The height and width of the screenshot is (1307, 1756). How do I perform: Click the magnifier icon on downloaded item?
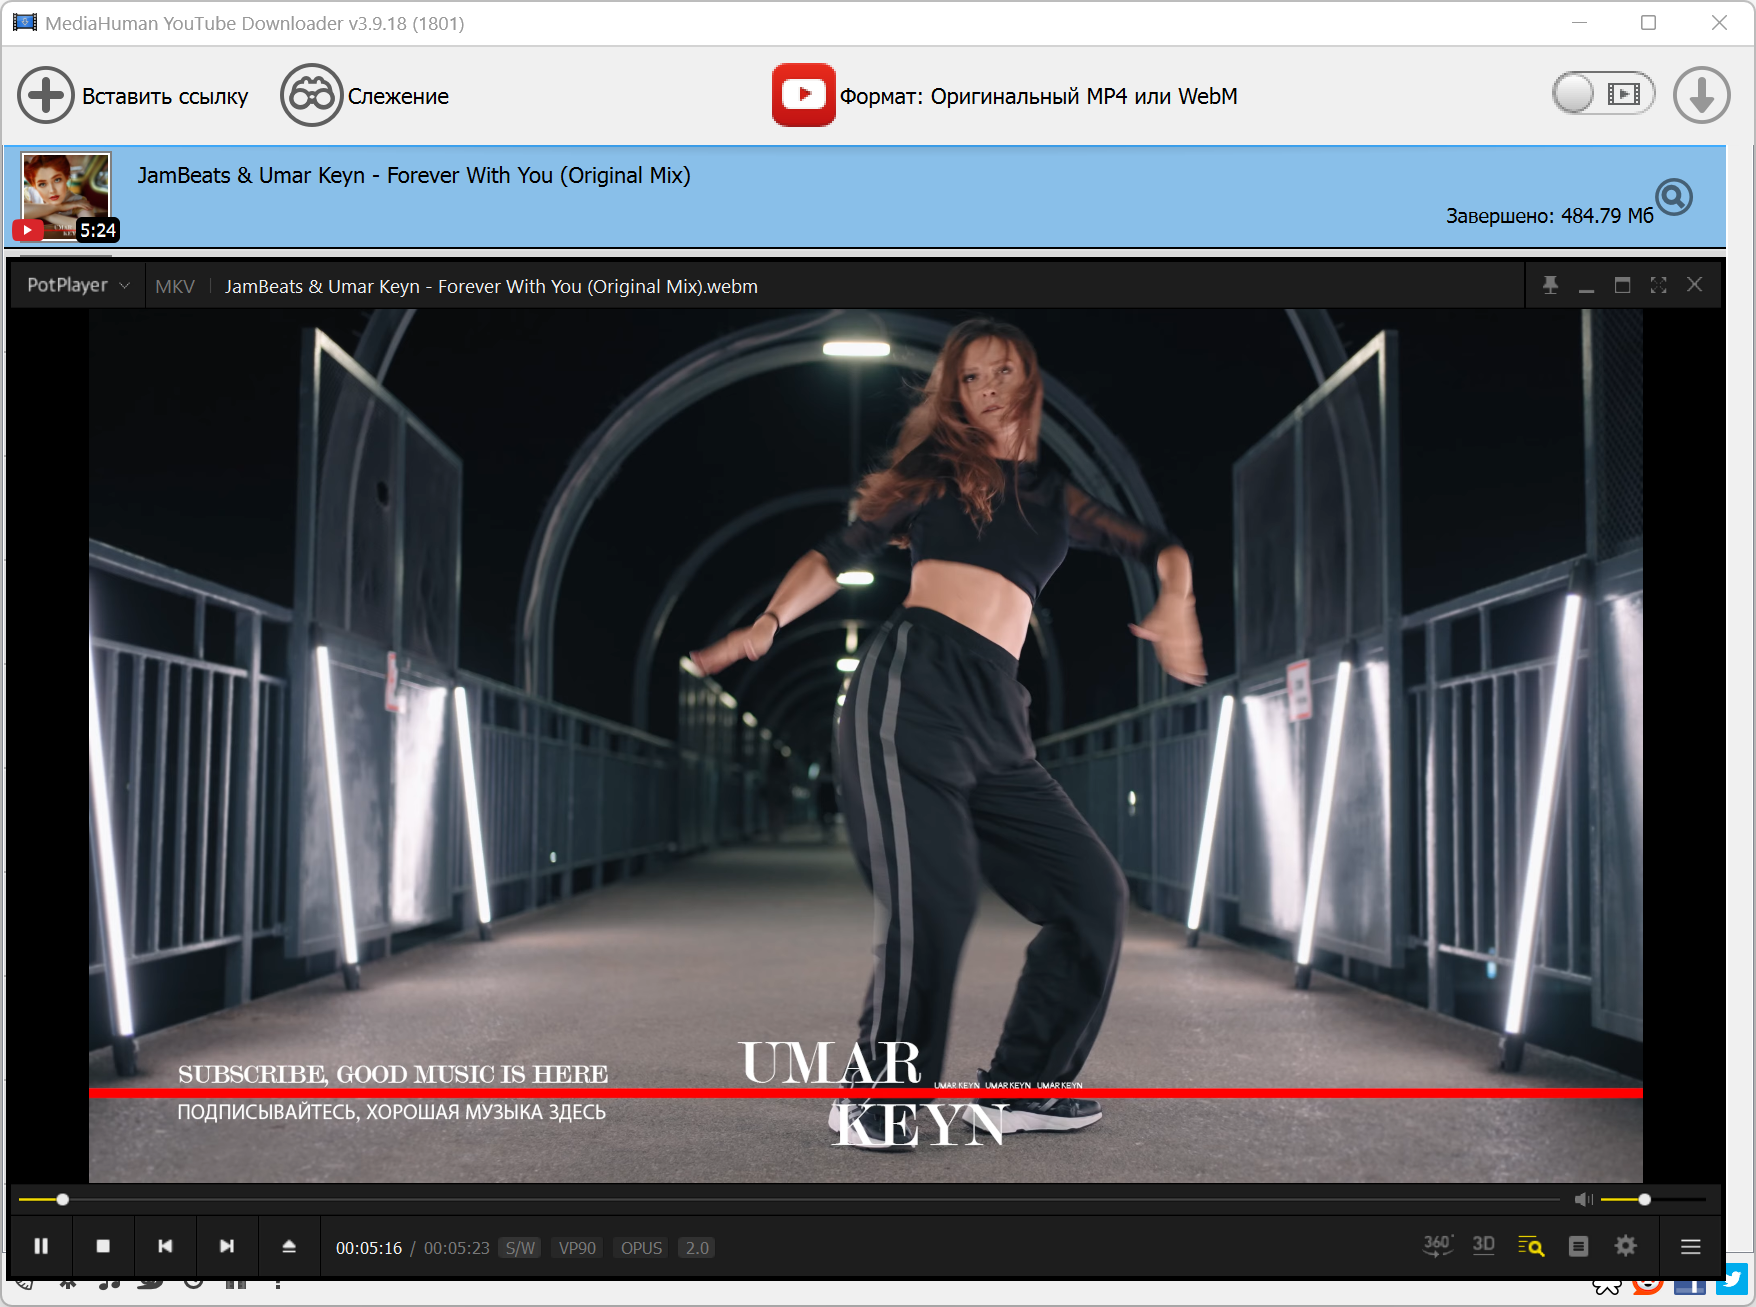click(1673, 198)
